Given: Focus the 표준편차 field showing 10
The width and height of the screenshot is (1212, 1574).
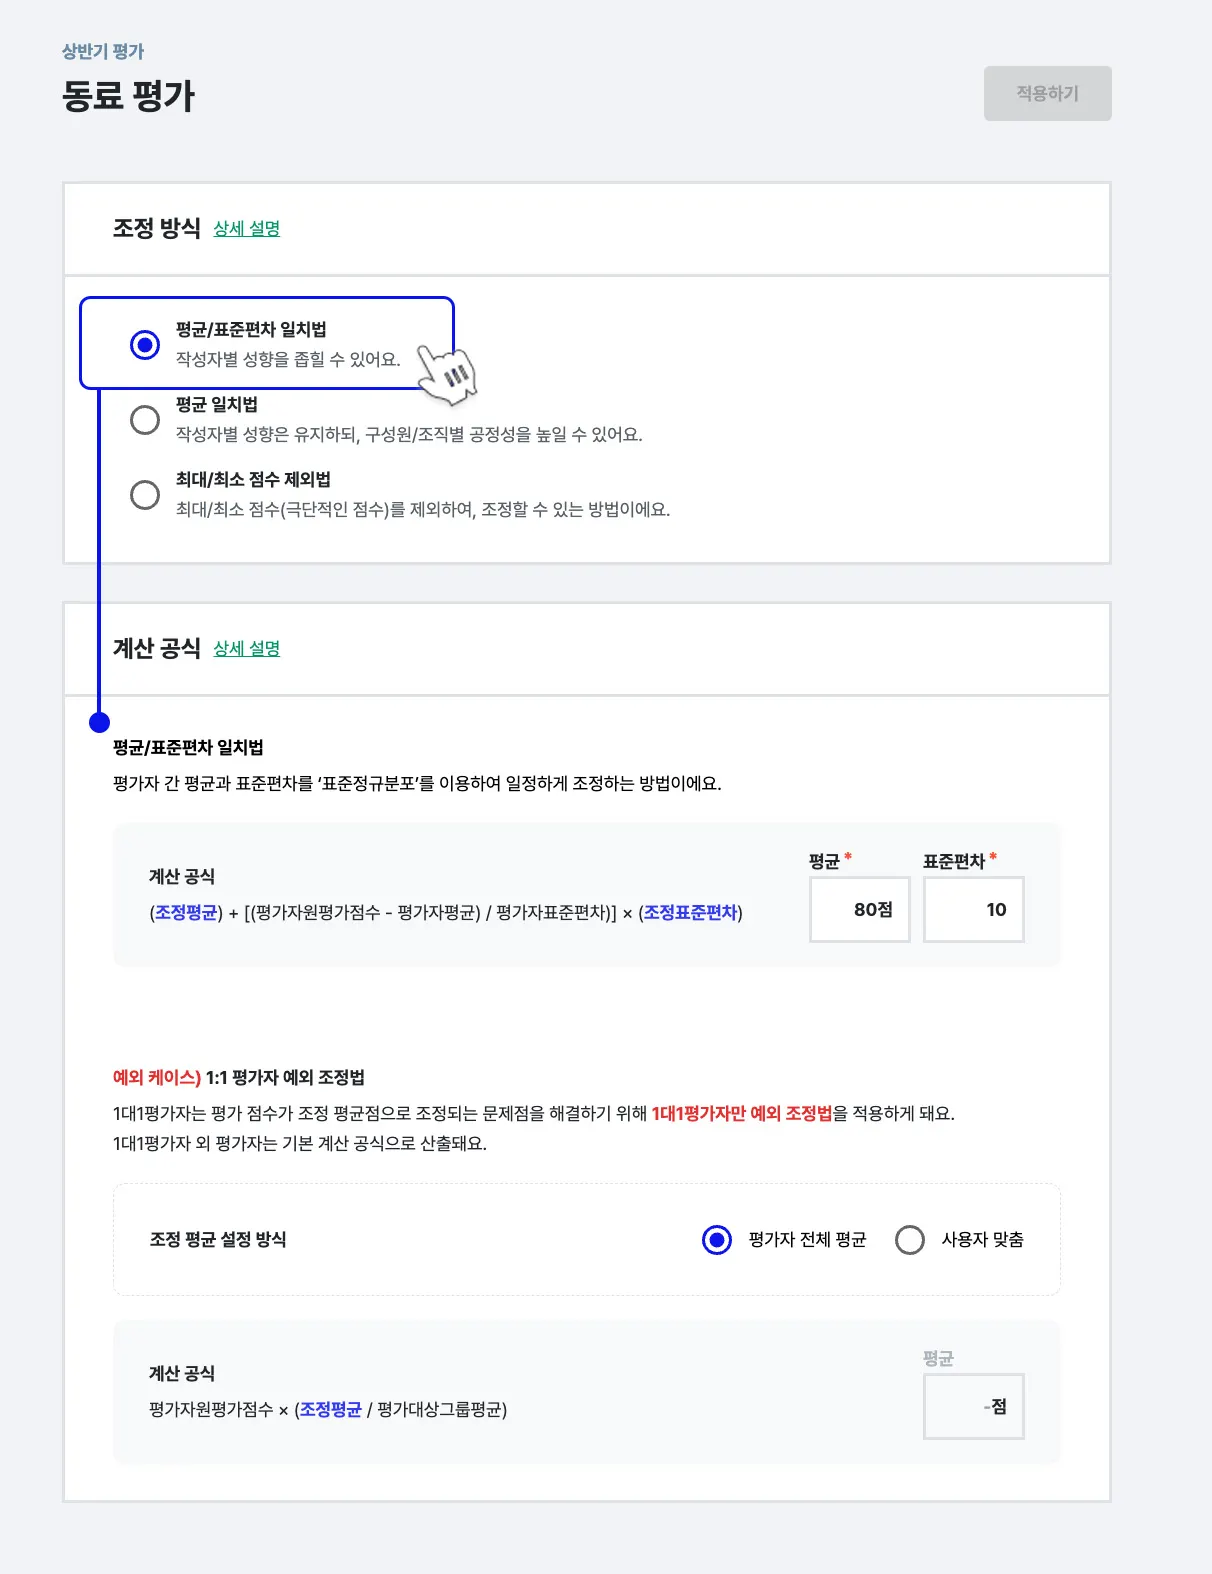Looking at the screenshot, I should [974, 909].
